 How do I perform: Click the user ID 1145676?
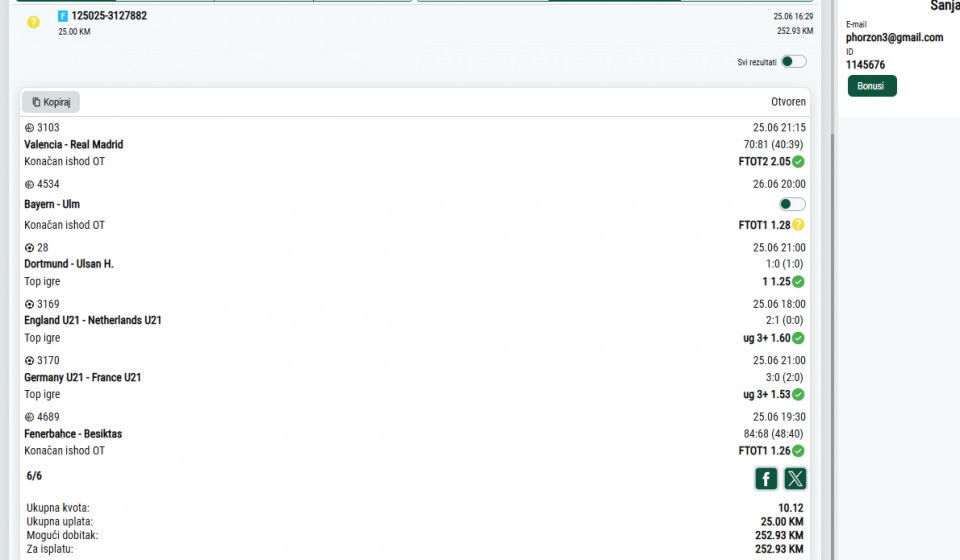(865, 65)
